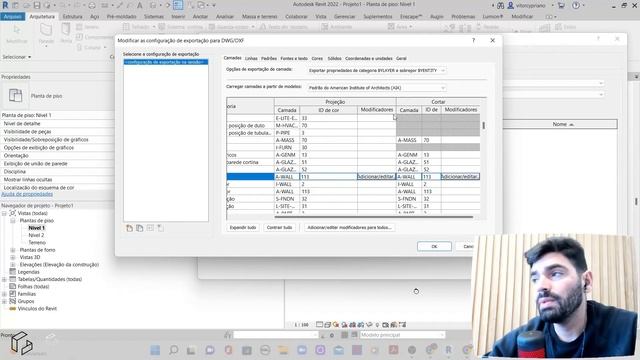Click the layer table horizontal scrollbar
The height and width of the screenshot is (360, 640).
[374, 217]
